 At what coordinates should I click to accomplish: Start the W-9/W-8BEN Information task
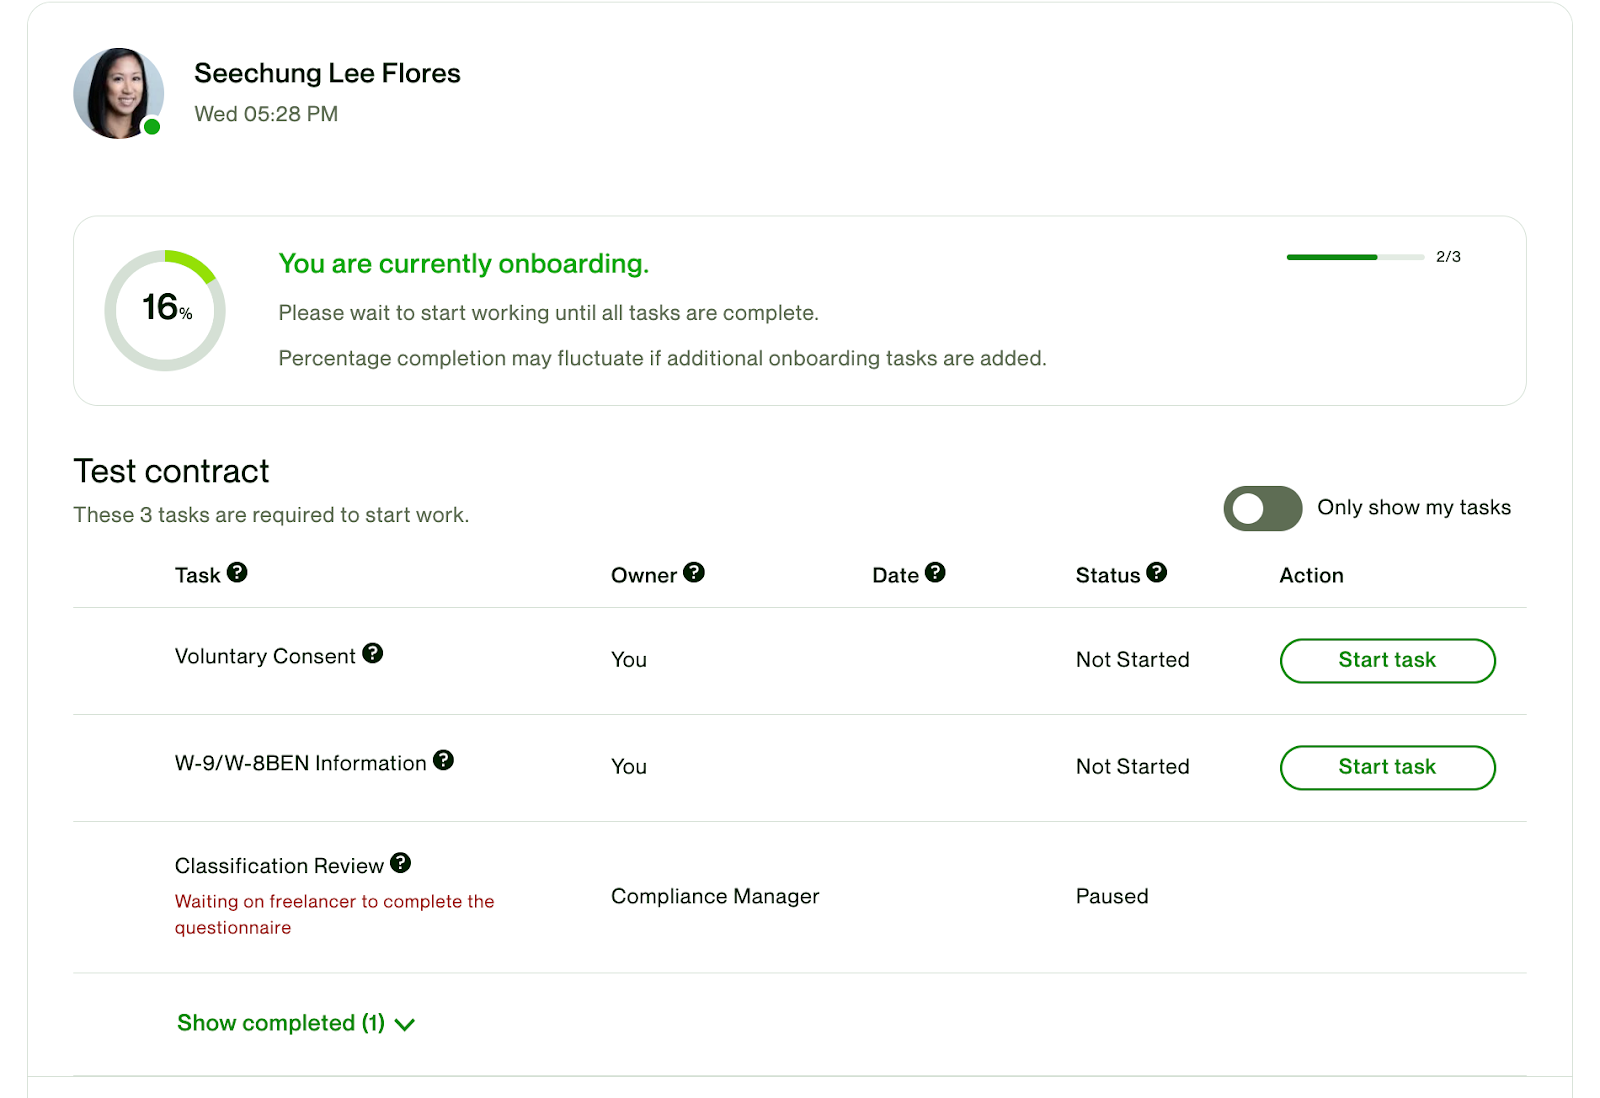(1387, 768)
